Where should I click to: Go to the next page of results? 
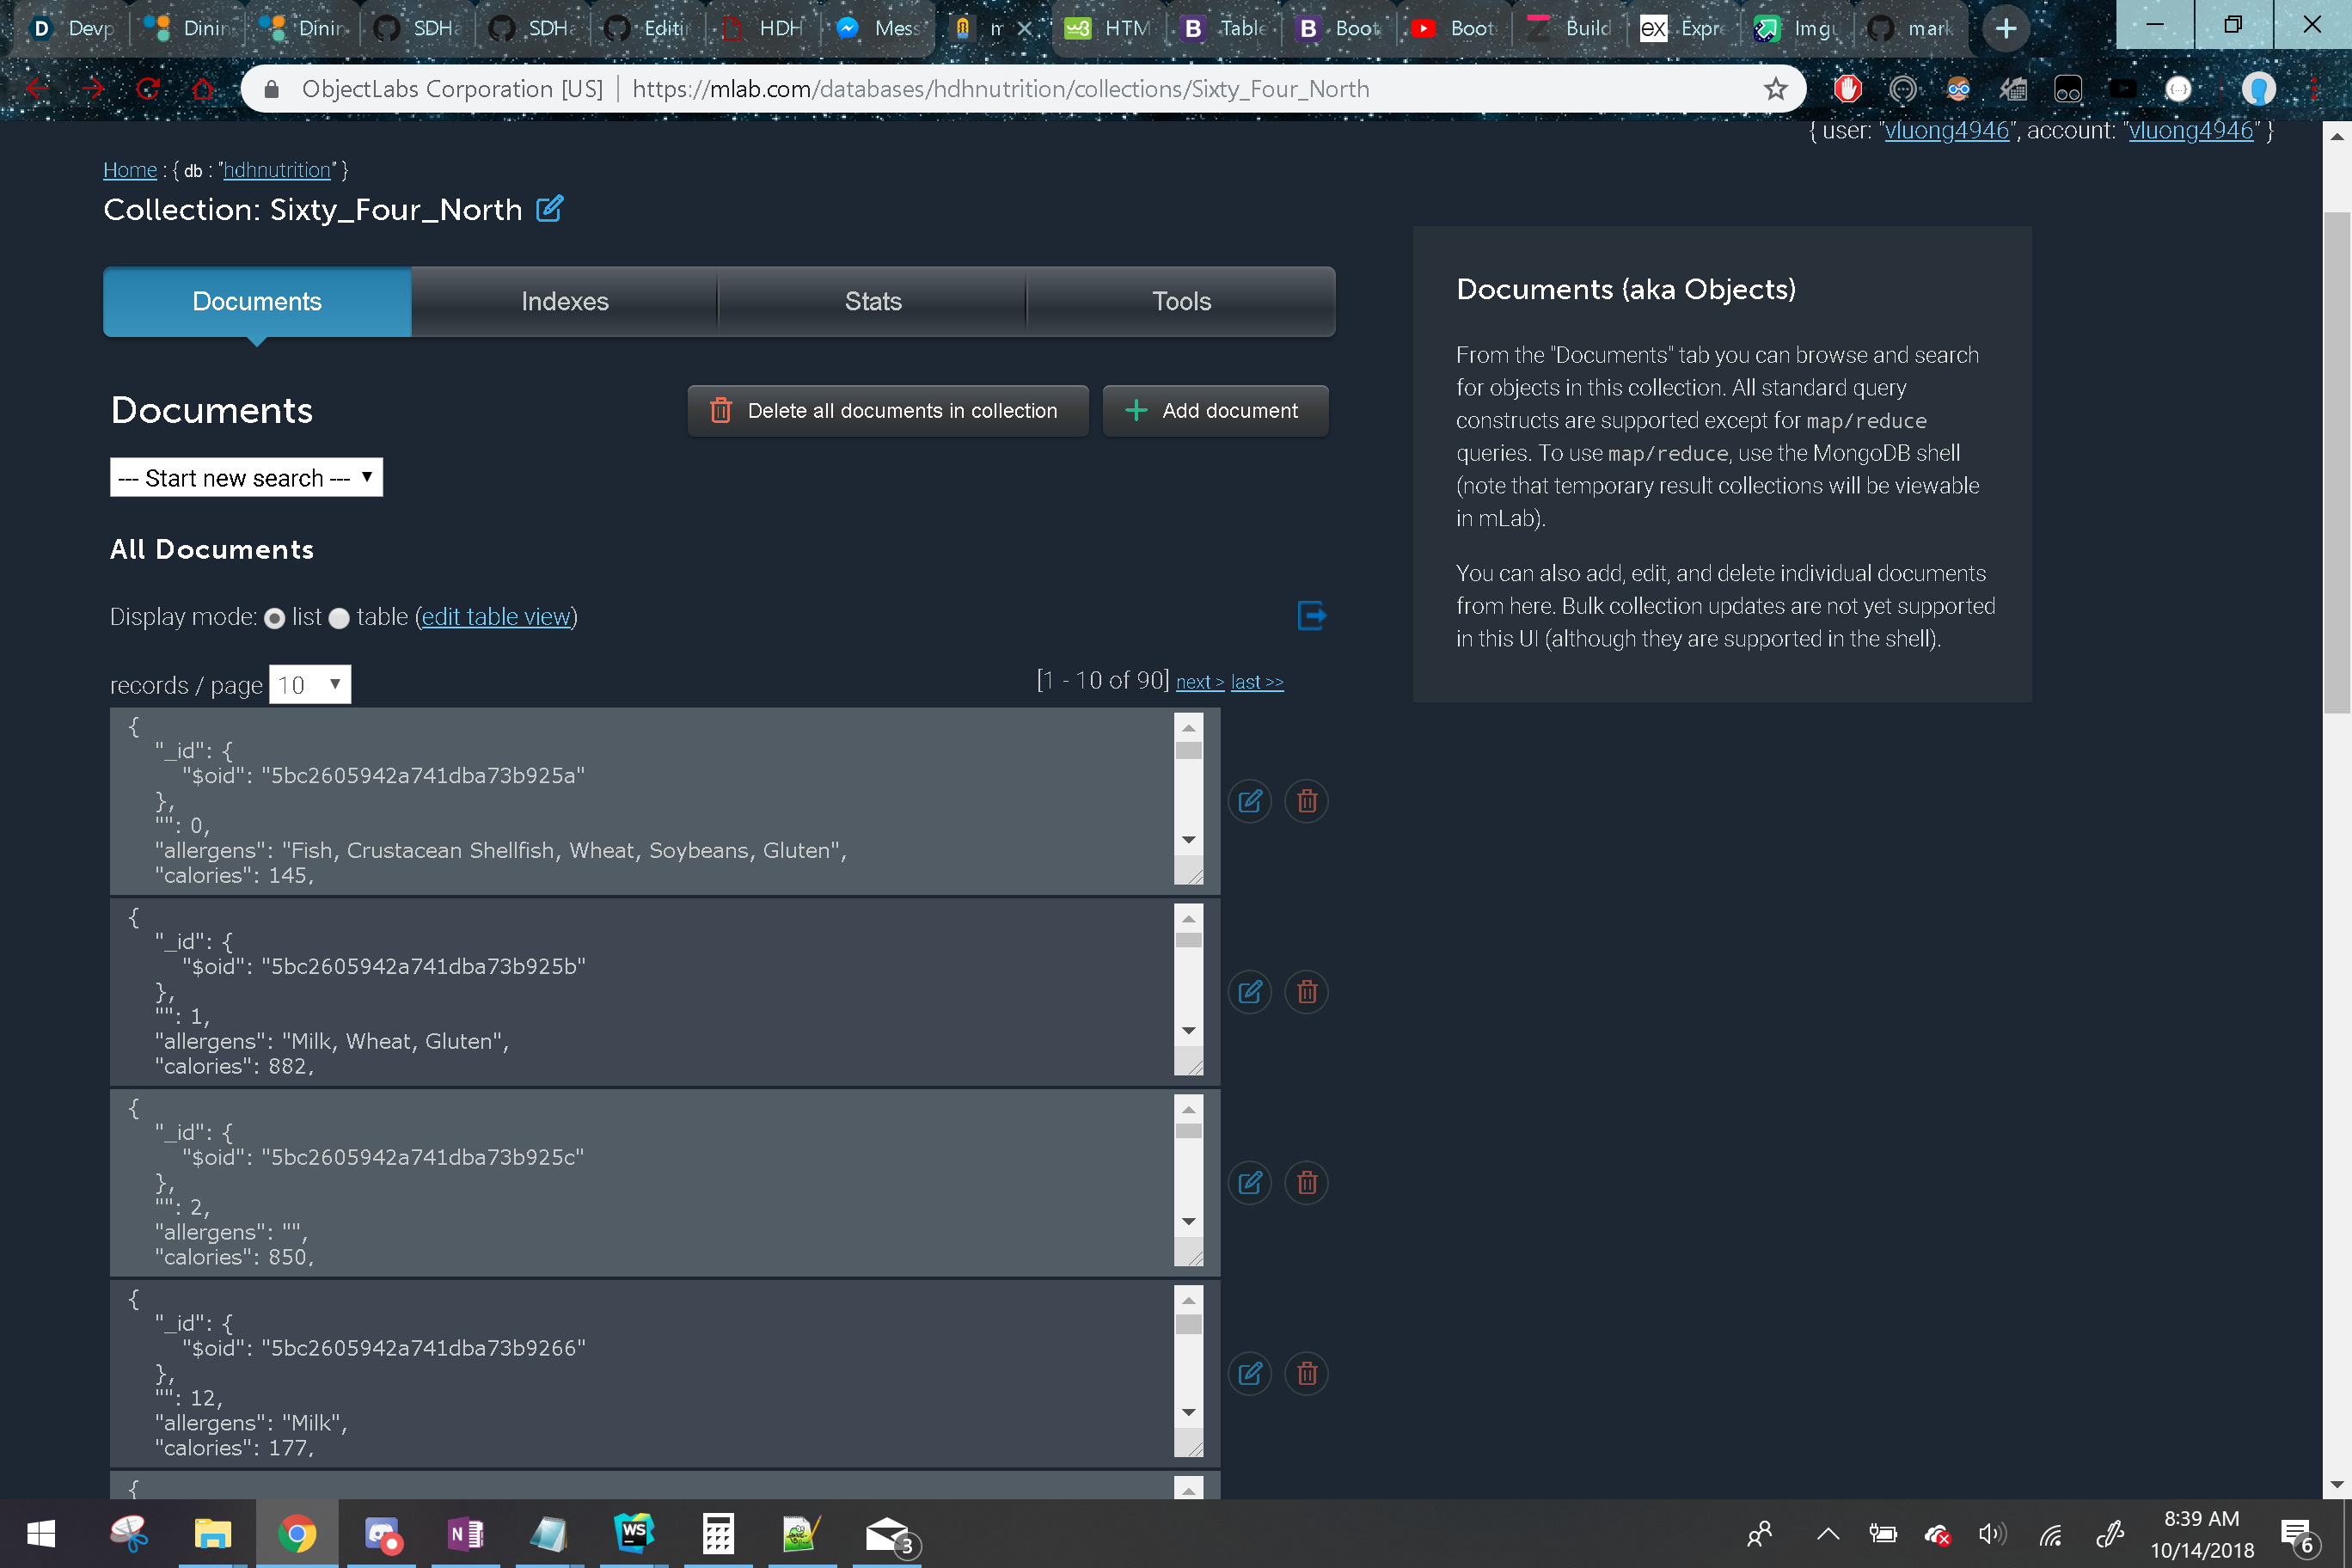[1199, 682]
